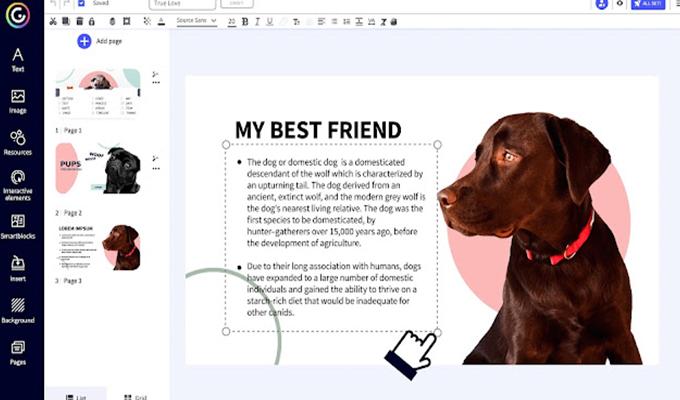
Task: Click the font size 20 field
Action: (x=232, y=21)
